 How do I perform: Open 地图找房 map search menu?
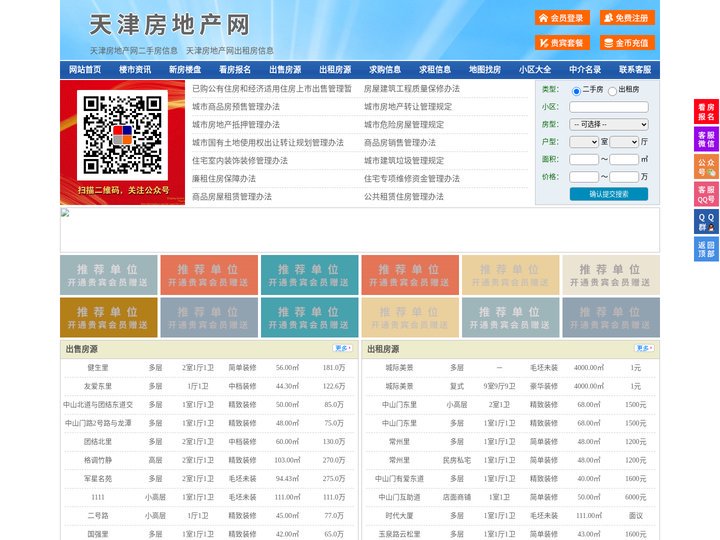tap(485, 70)
